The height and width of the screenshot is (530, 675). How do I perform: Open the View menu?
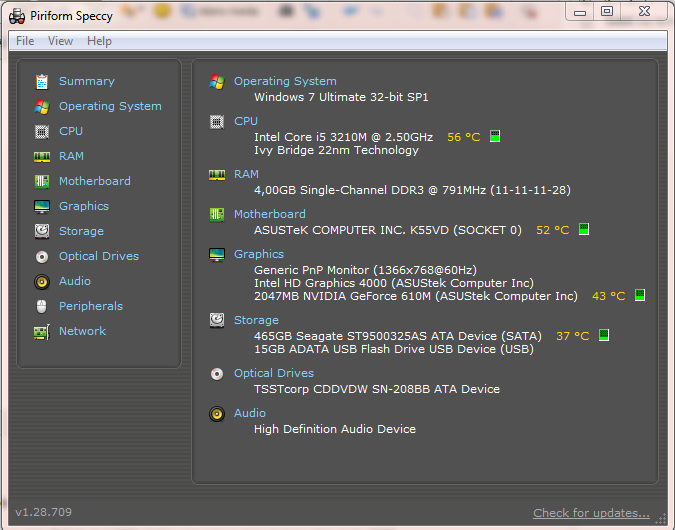(x=60, y=41)
